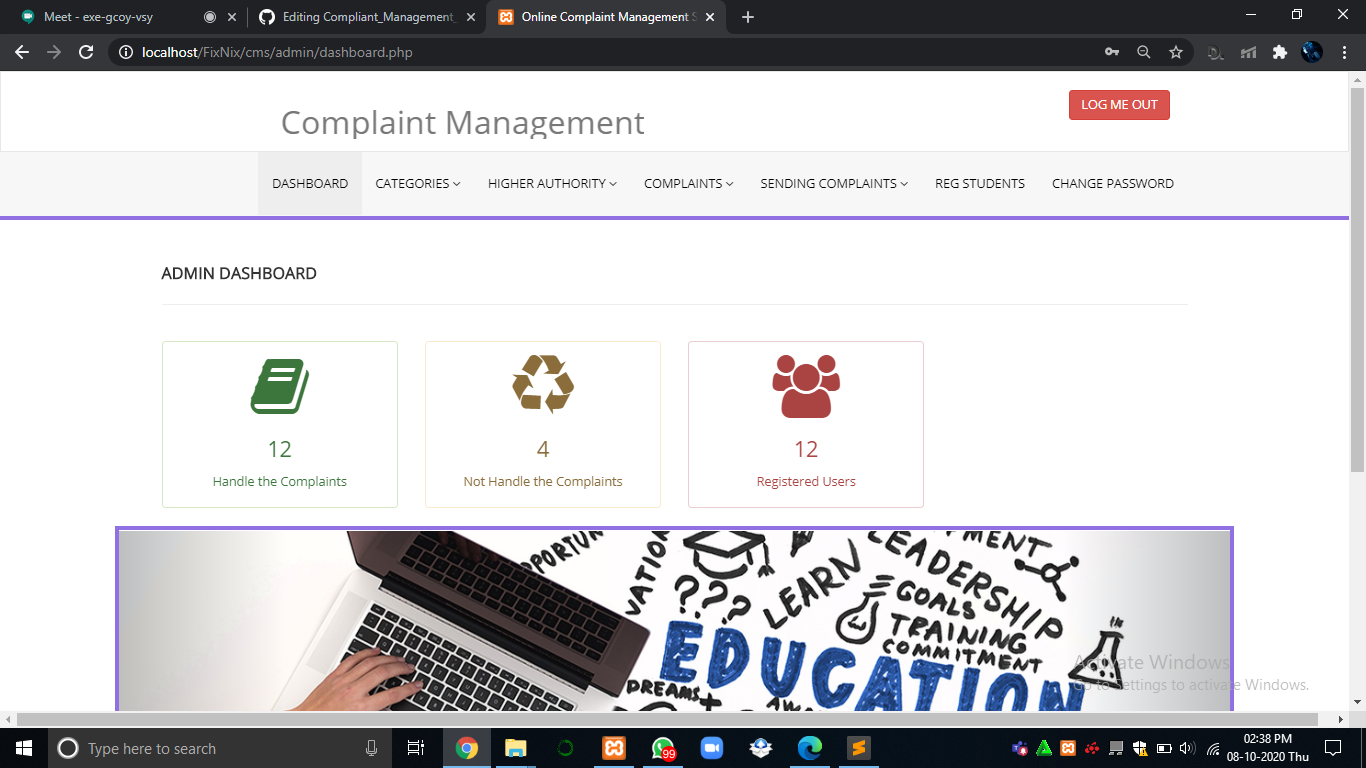Viewport: 1366px width, 768px height.
Task: Click the Windows search box
Action: [x=200, y=747]
